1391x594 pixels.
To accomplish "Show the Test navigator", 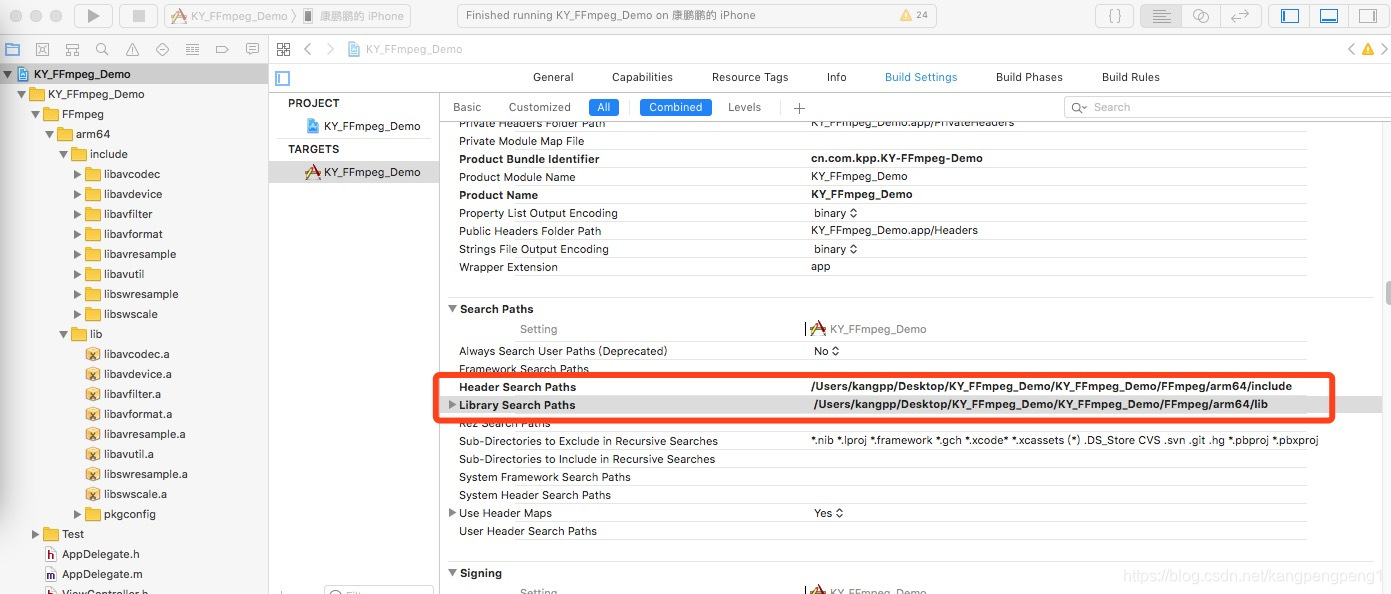I will (162, 49).
